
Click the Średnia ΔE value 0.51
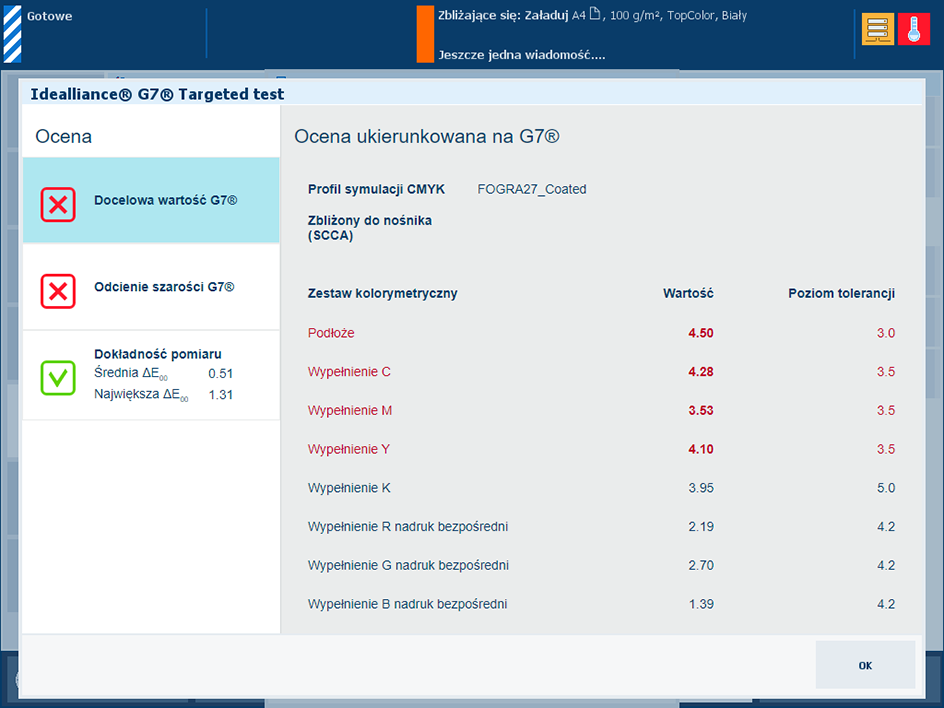(220, 373)
